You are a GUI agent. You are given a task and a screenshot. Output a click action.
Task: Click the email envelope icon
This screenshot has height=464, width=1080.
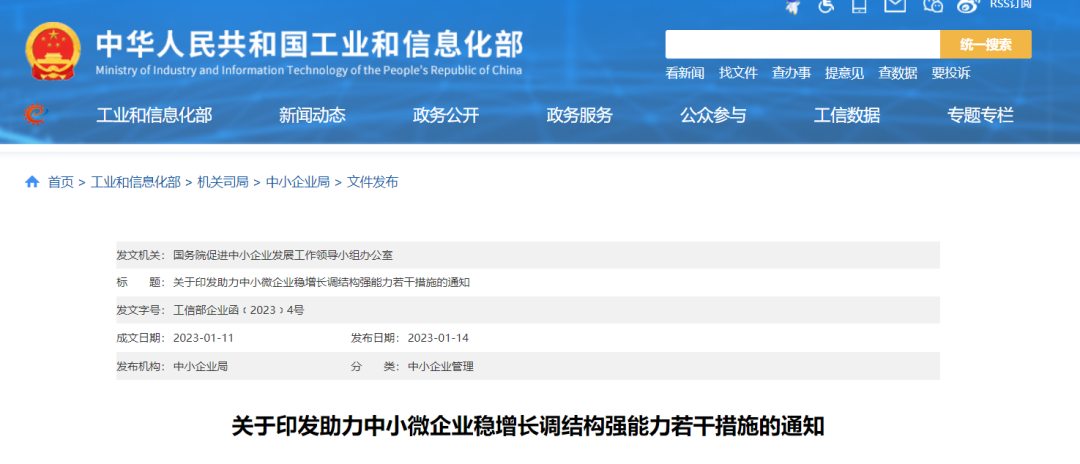(895, 6)
